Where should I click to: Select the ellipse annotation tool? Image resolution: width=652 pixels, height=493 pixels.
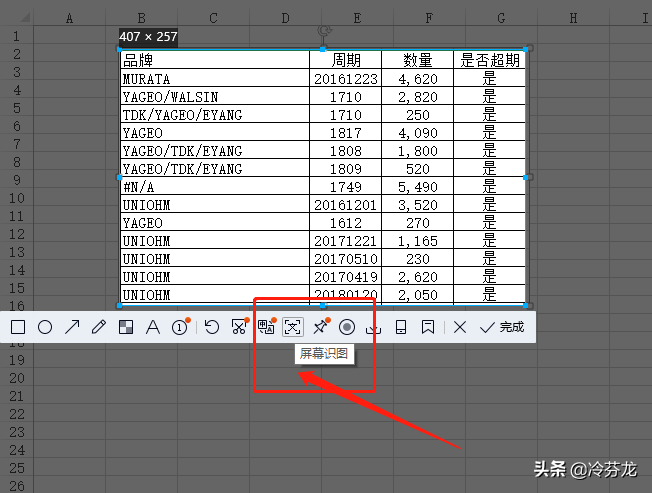point(45,328)
